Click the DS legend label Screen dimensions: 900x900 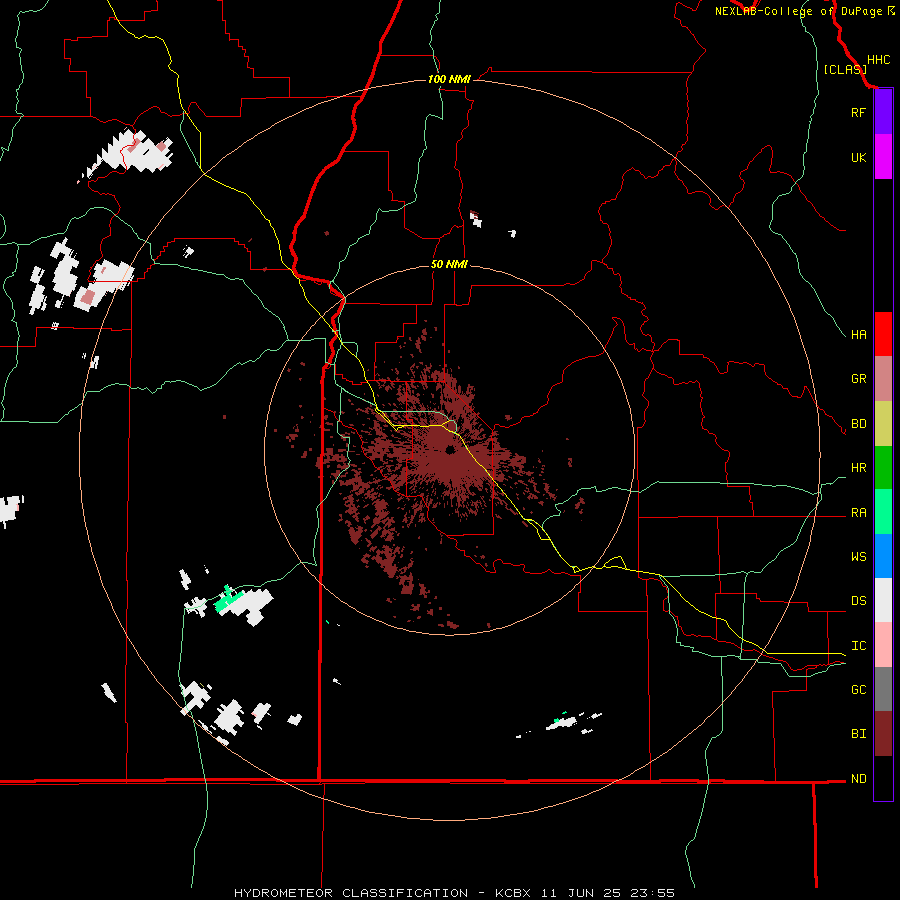pyautogui.click(x=858, y=601)
